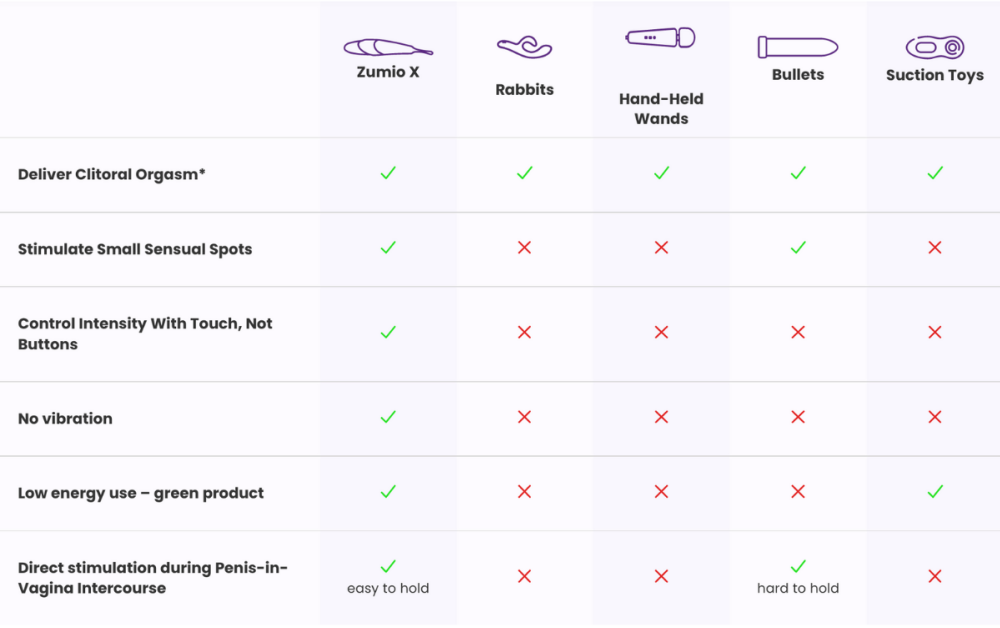Click green checkmark for Zumio X No vibration

coord(388,417)
